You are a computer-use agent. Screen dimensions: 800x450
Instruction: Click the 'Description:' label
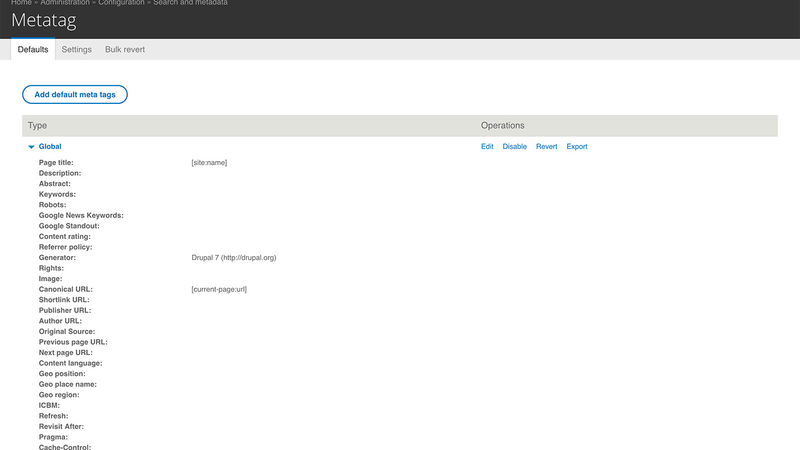(x=60, y=173)
